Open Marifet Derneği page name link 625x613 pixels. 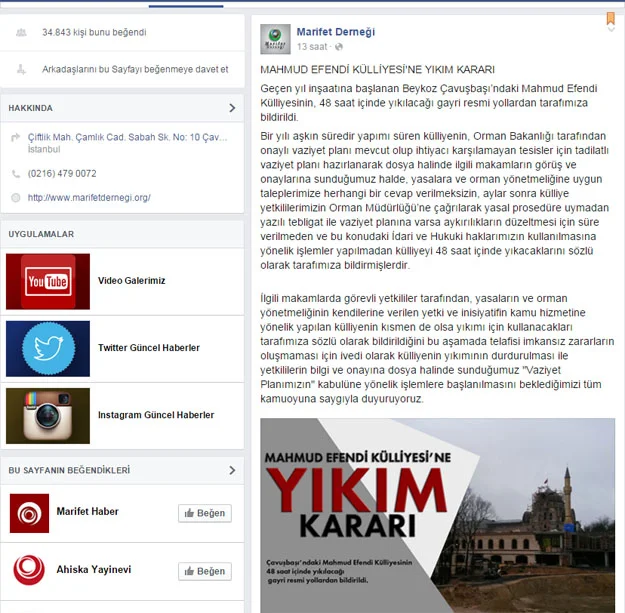pos(336,32)
